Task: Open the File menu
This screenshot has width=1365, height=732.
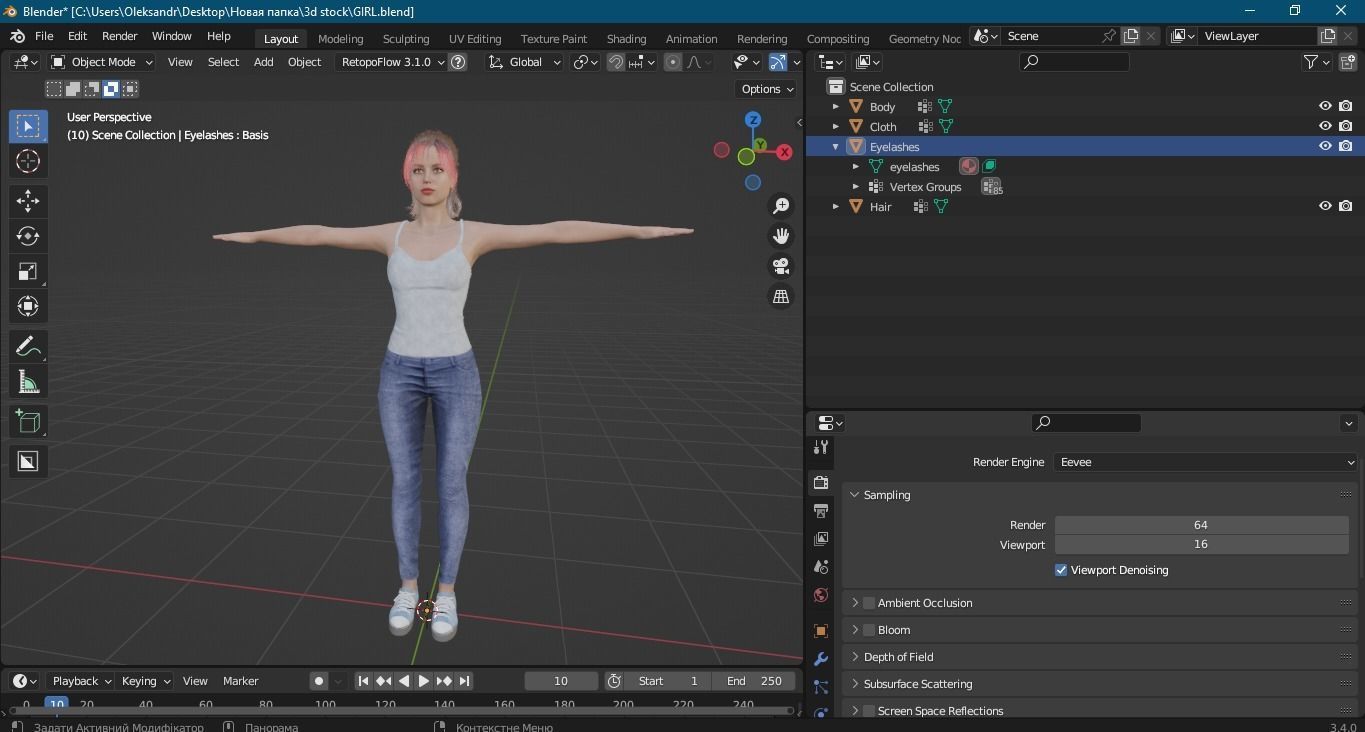Action: click(x=44, y=36)
